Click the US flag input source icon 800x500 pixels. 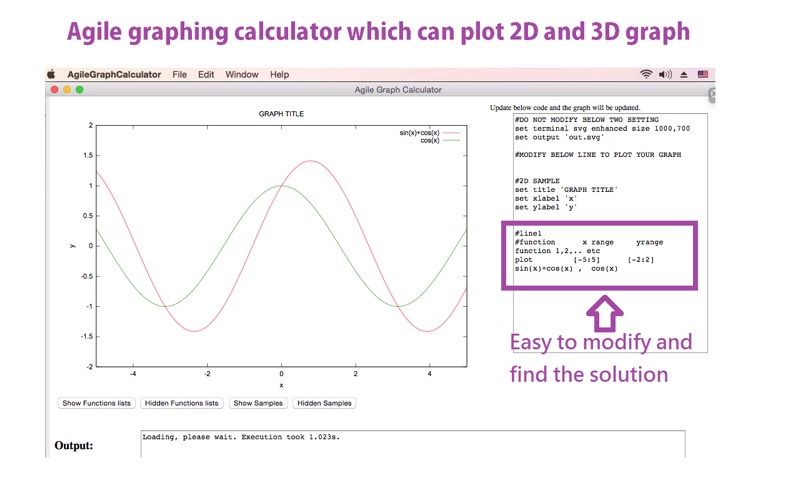tap(703, 74)
